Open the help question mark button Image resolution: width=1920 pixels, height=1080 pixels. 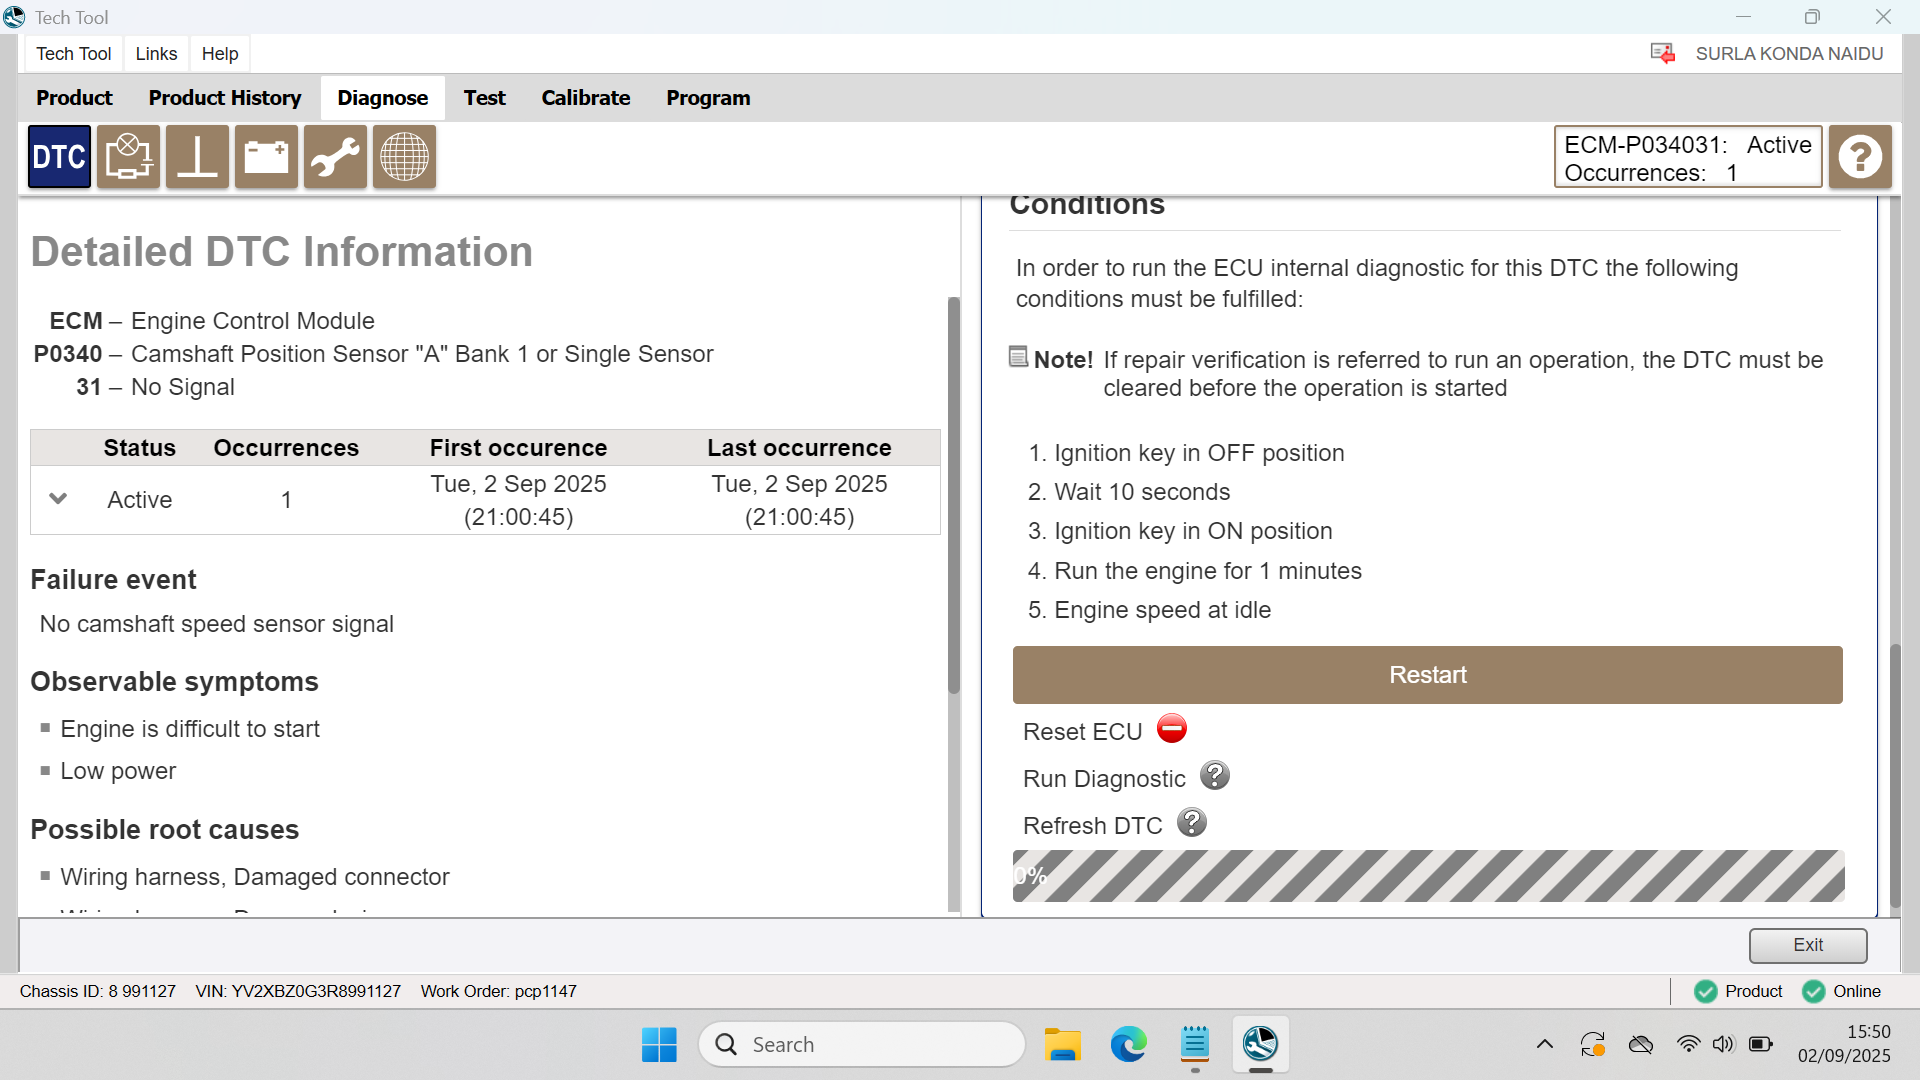click(x=1860, y=157)
